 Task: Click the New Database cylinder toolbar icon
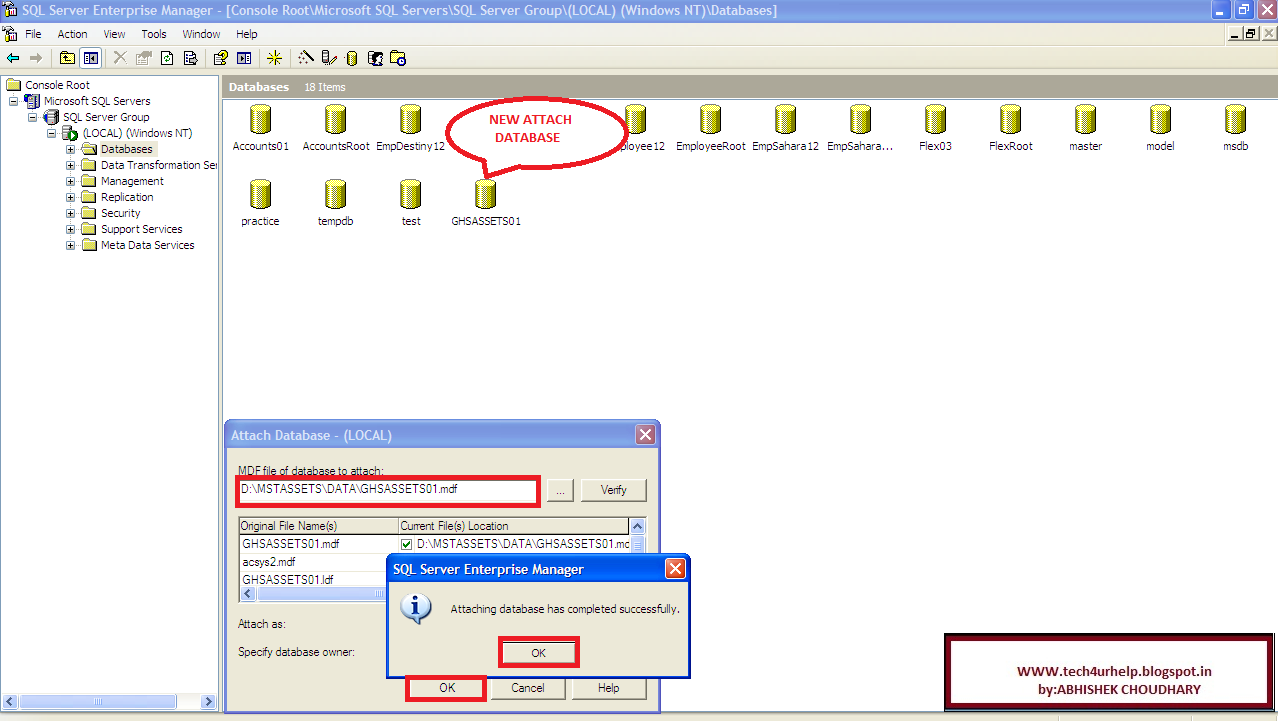coord(351,58)
